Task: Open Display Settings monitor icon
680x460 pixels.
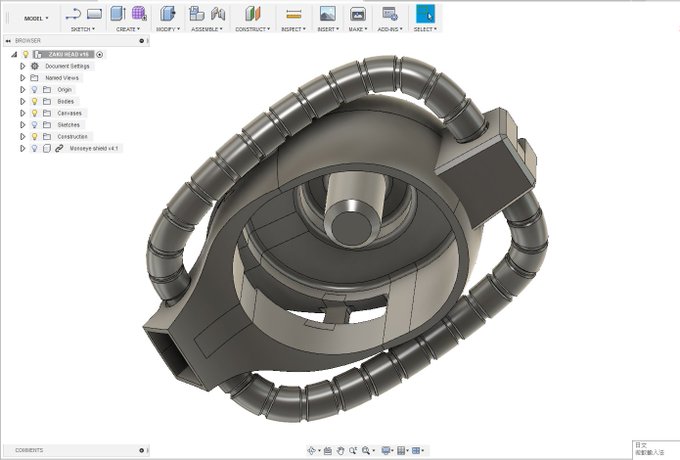Action: pyautogui.click(x=386, y=451)
